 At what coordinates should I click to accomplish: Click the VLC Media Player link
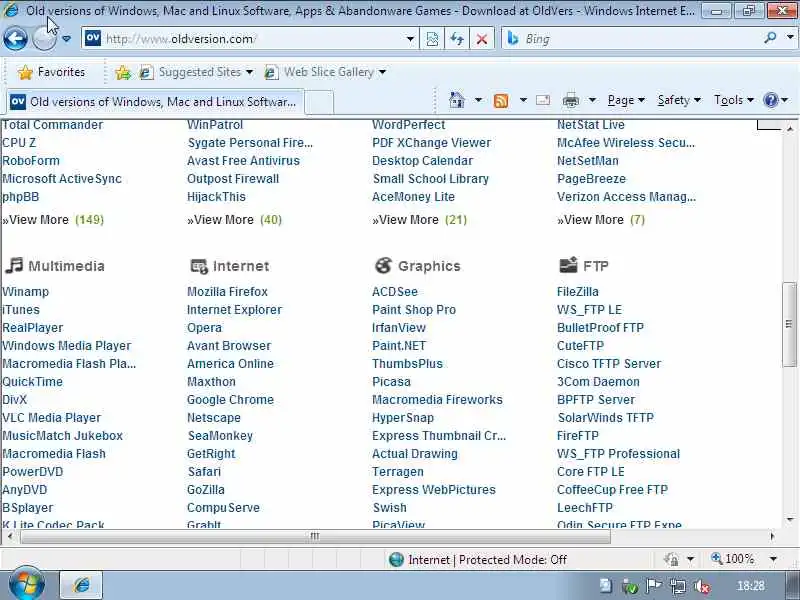(x=52, y=418)
